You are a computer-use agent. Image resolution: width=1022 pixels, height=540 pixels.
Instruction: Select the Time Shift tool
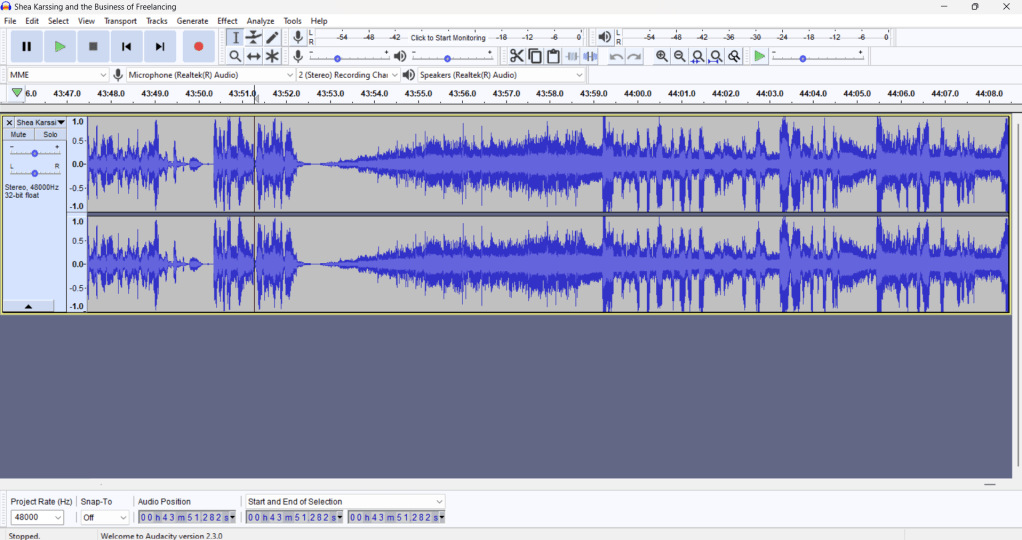(x=254, y=57)
